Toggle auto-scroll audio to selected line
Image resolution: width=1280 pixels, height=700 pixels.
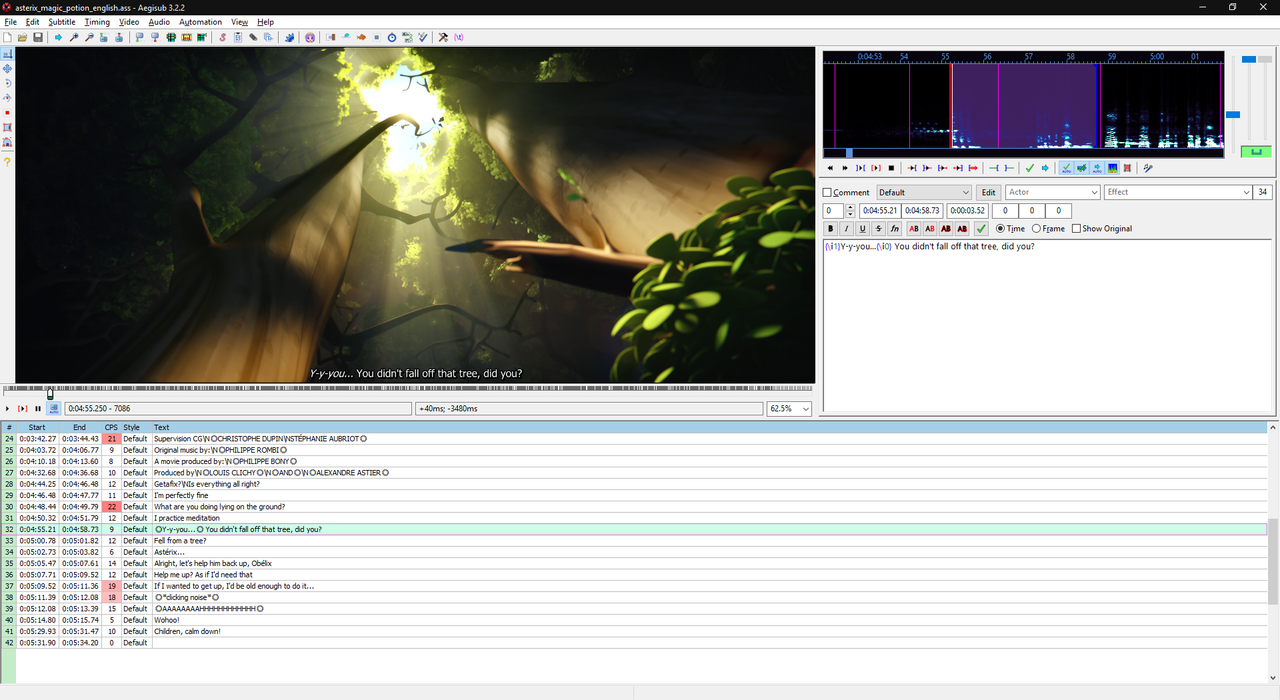pos(1097,168)
